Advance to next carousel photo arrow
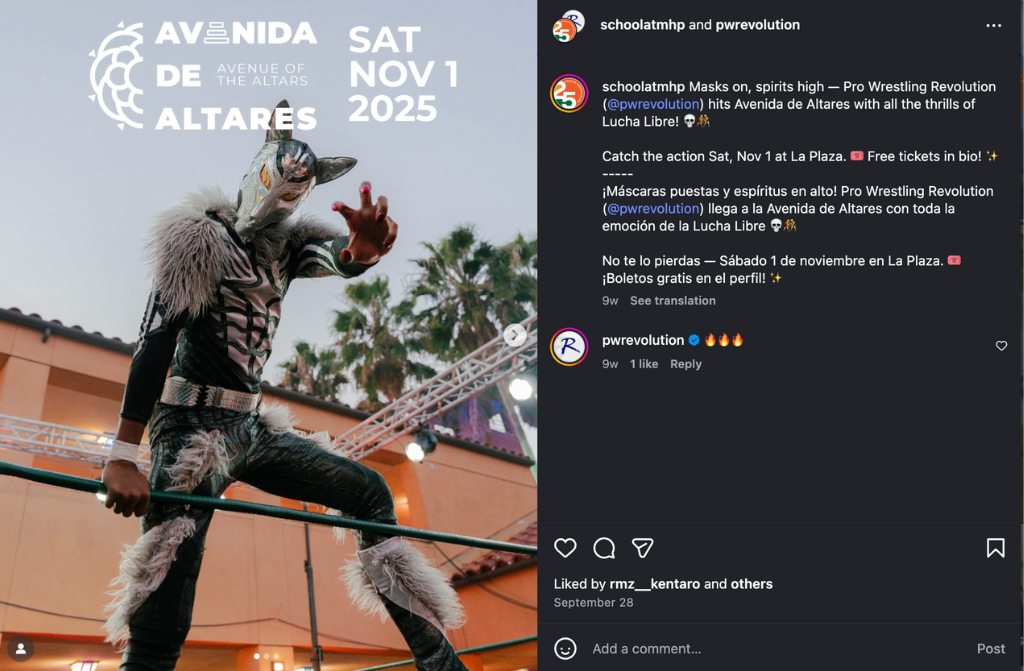The image size is (1024, 671). tap(515, 335)
